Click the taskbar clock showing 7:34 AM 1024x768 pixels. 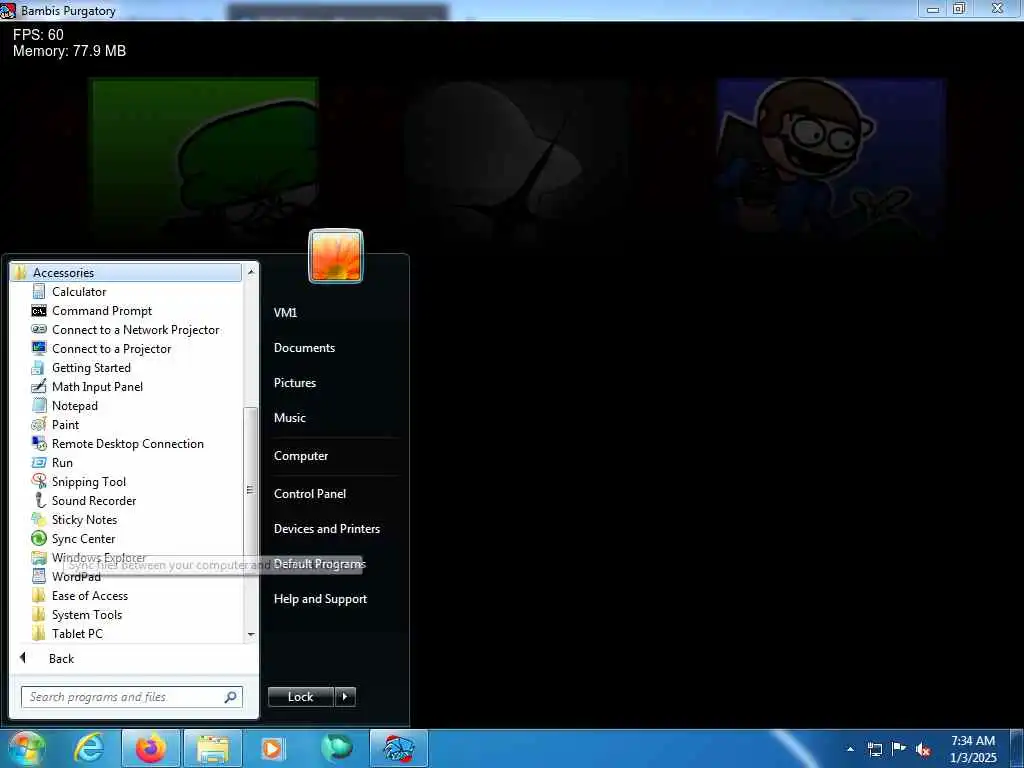point(973,749)
